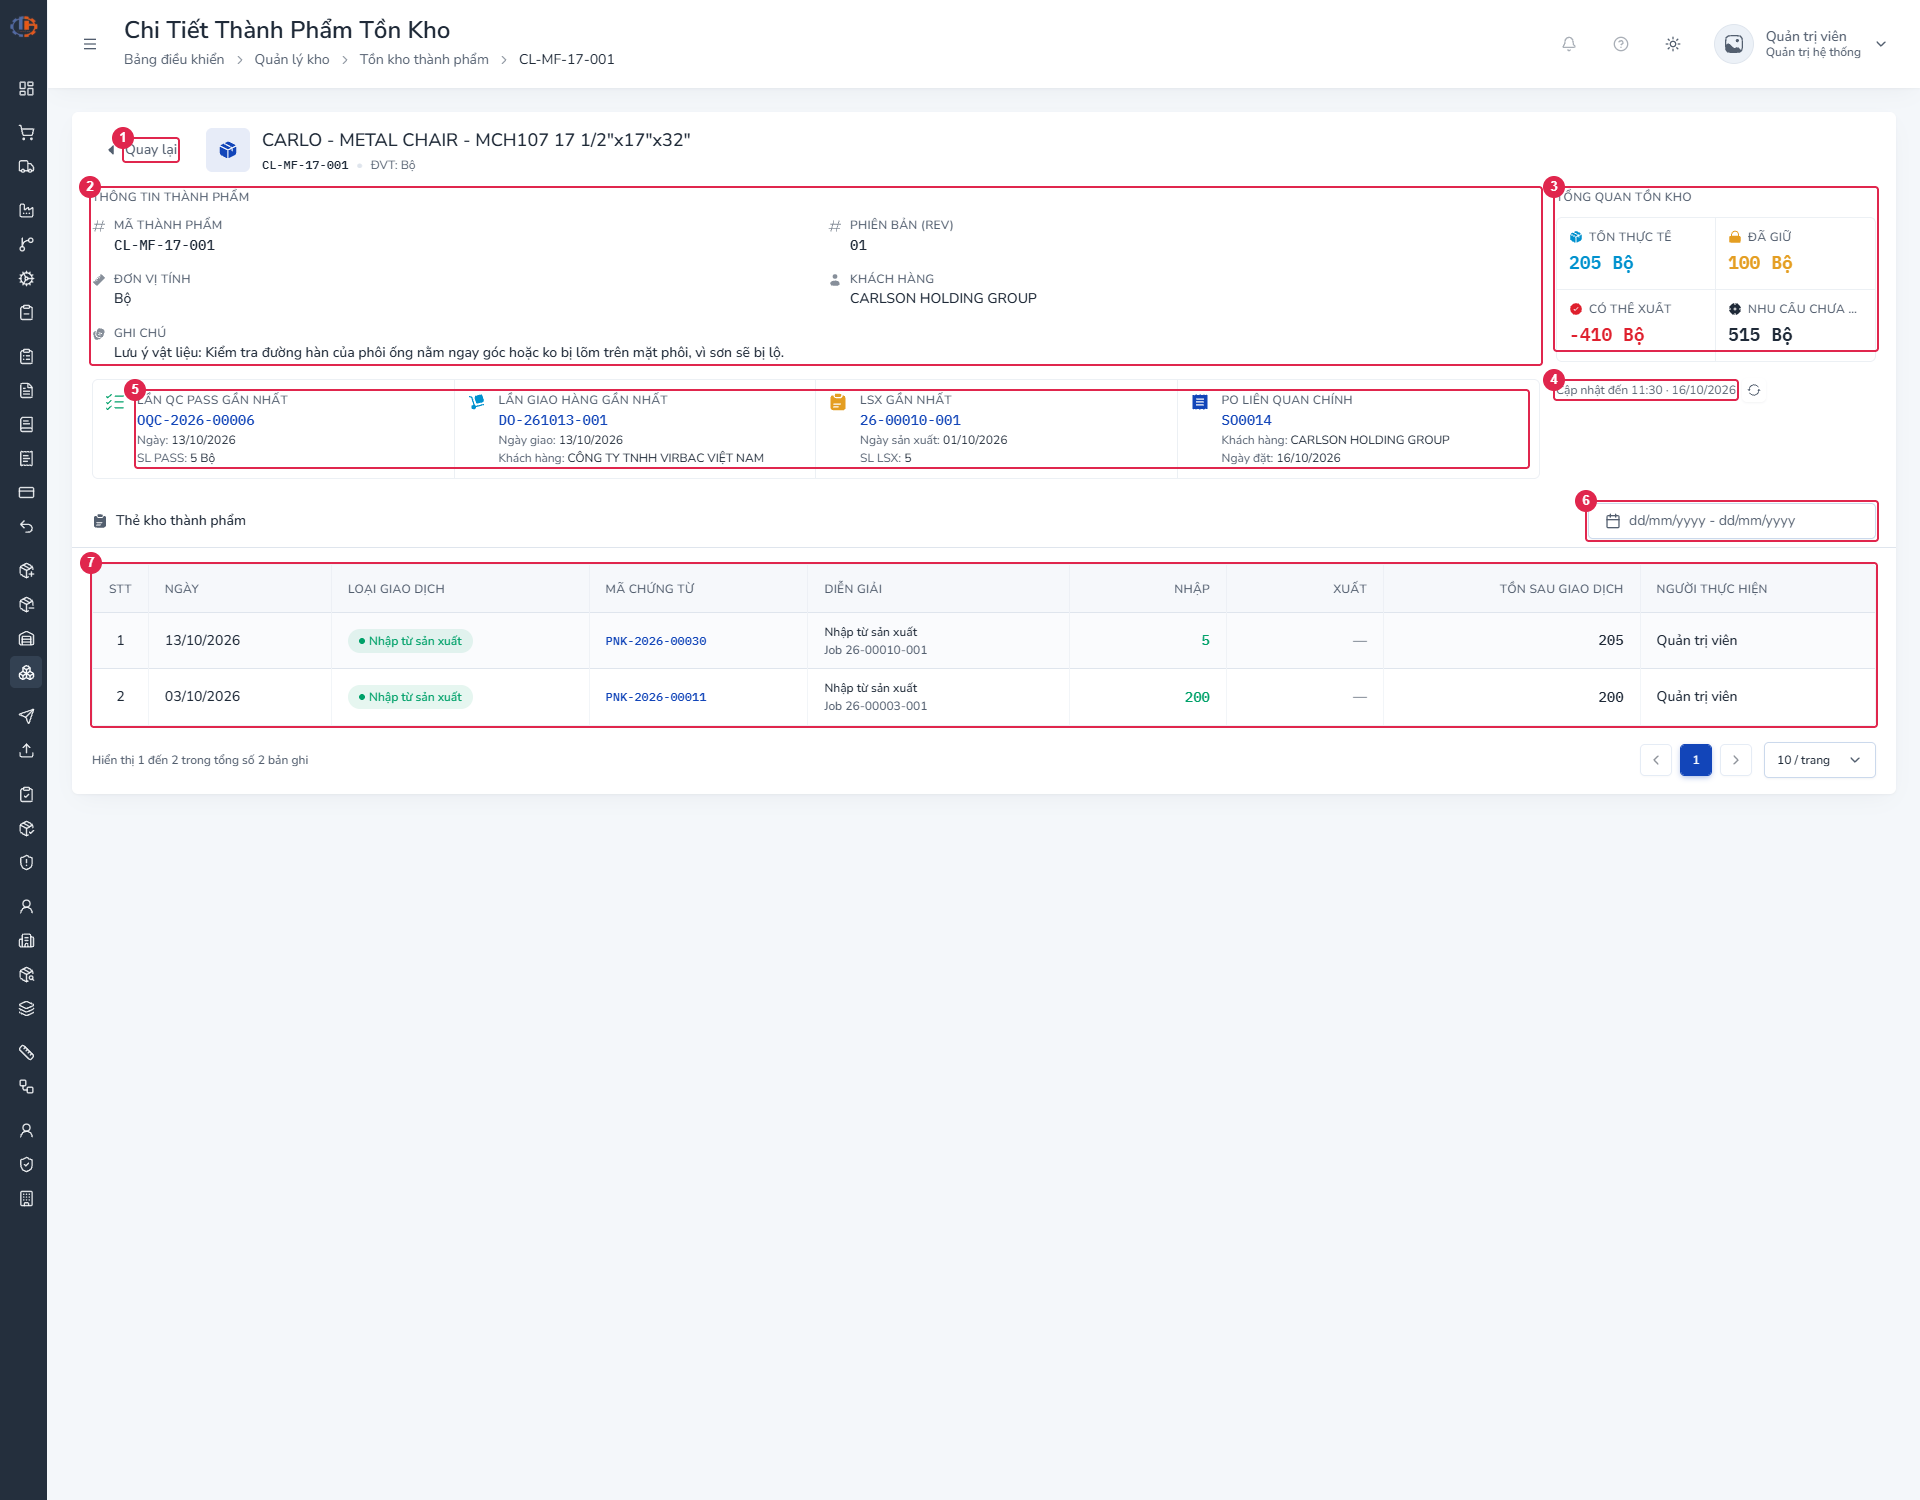Click the TỒN THỰC TẾ 205 Bộ card
Screen dimensions: 1920x1500
pos(1634,252)
